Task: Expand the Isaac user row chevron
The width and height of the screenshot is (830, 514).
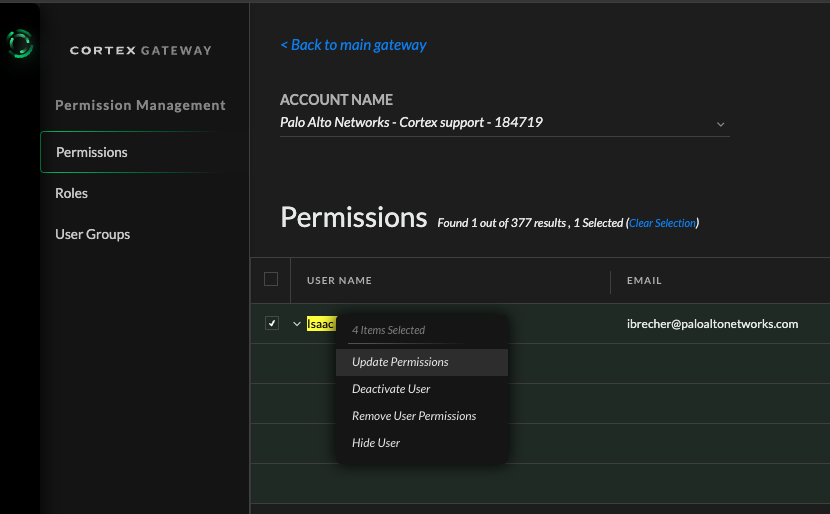Action: [296, 324]
